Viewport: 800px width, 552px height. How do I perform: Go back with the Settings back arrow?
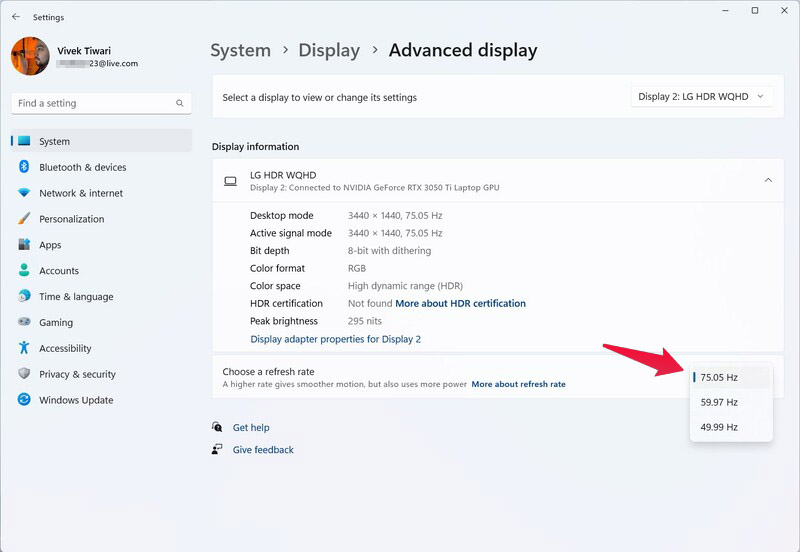tap(16, 17)
